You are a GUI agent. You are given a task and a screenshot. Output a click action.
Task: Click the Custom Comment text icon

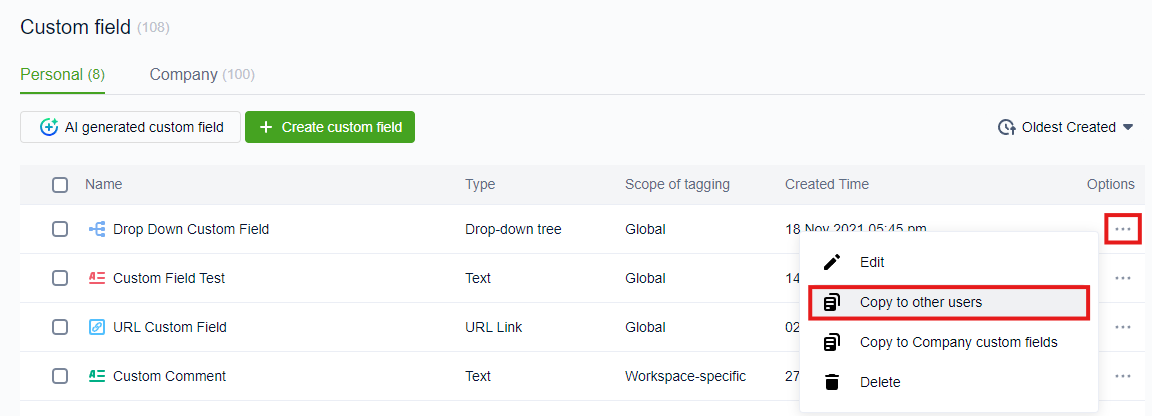[x=97, y=376]
